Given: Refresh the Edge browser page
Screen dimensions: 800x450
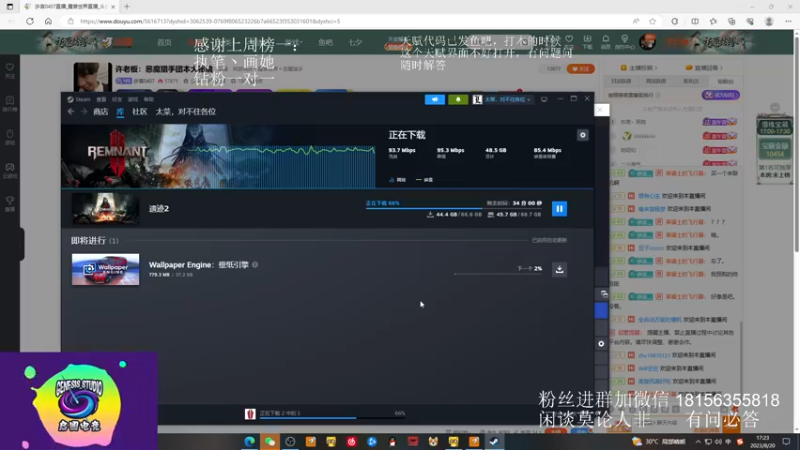Looking at the screenshot, I should coord(30,21).
